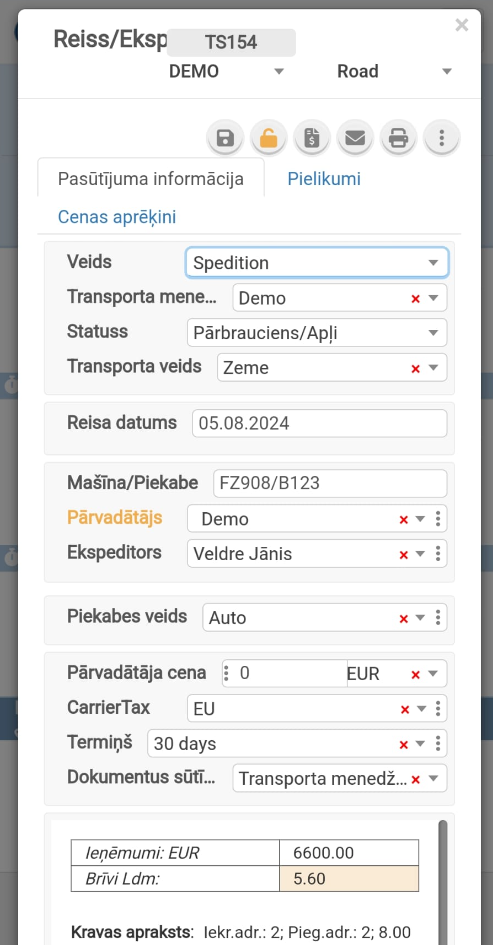The width and height of the screenshot is (493, 945).
Task: Open the invoice dollar document icon
Action: point(312,138)
